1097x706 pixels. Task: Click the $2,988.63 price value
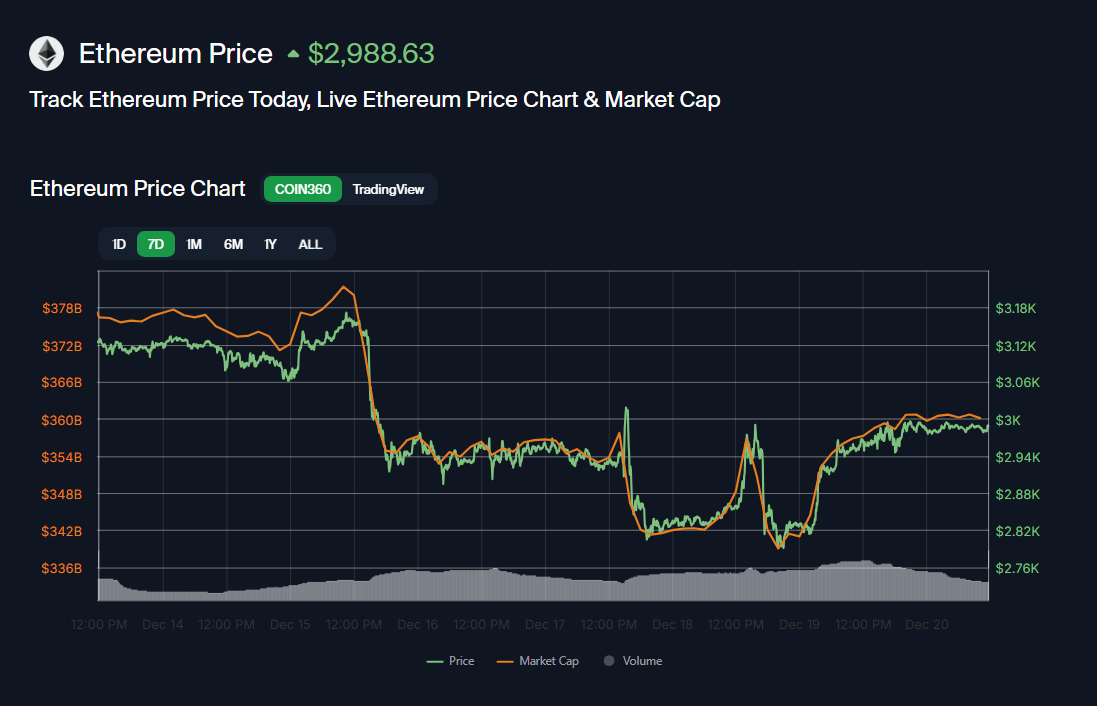pyautogui.click(x=372, y=53)
